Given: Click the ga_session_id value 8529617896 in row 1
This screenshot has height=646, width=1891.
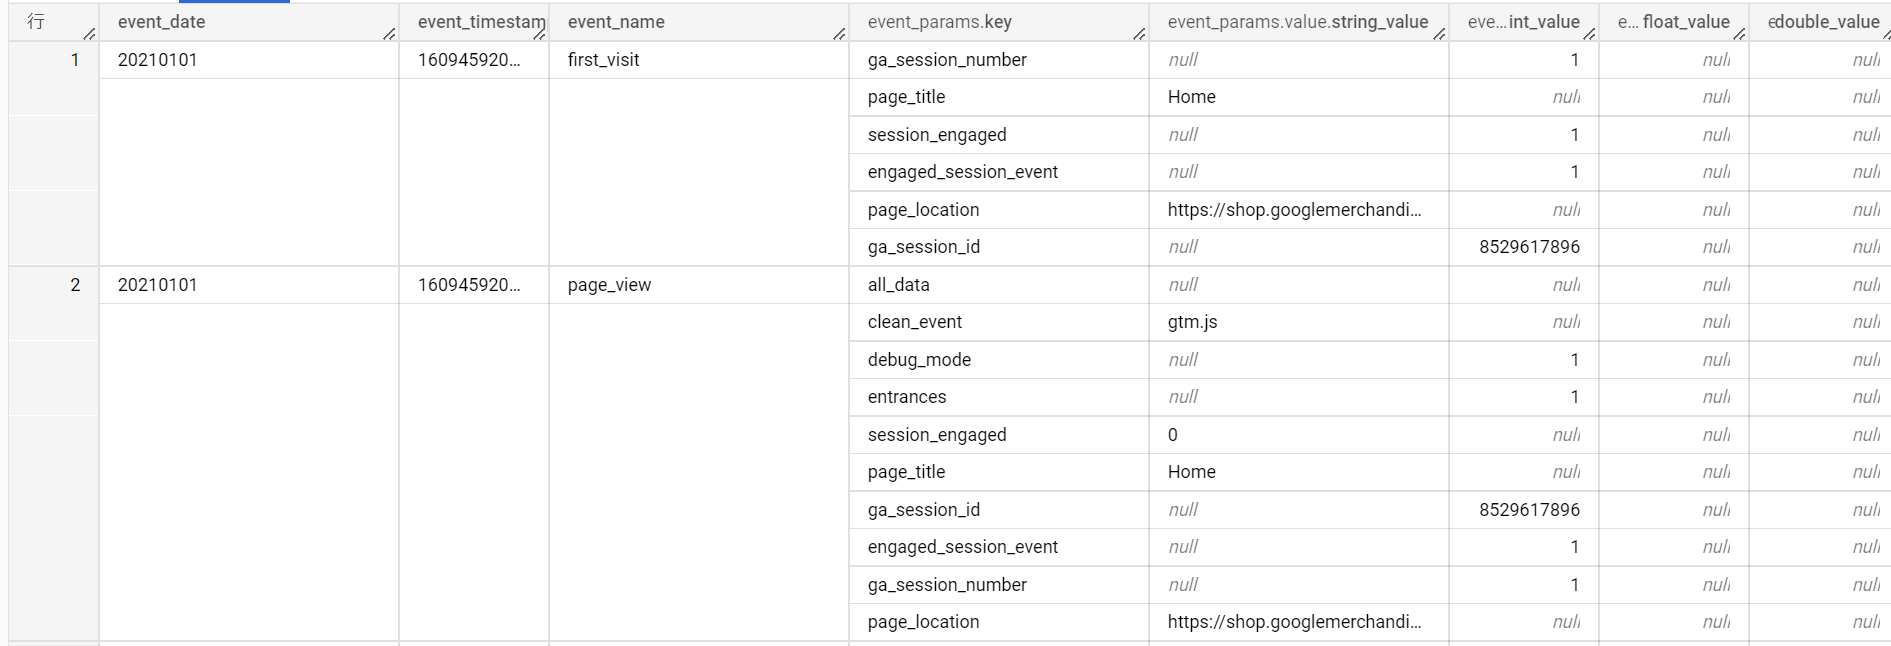Looking at the screenshot, I should click(x=1530, y=246).
